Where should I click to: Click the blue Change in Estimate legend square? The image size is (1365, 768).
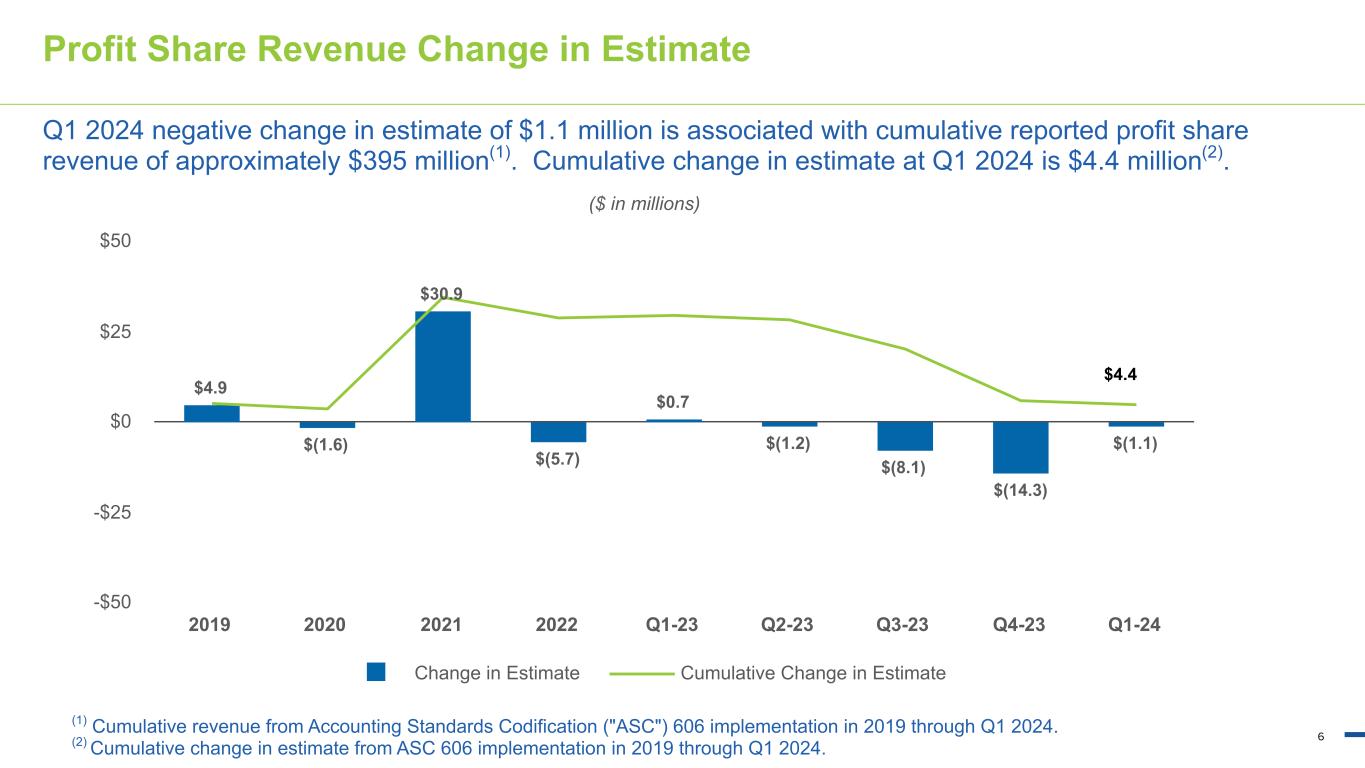point(376,673)
